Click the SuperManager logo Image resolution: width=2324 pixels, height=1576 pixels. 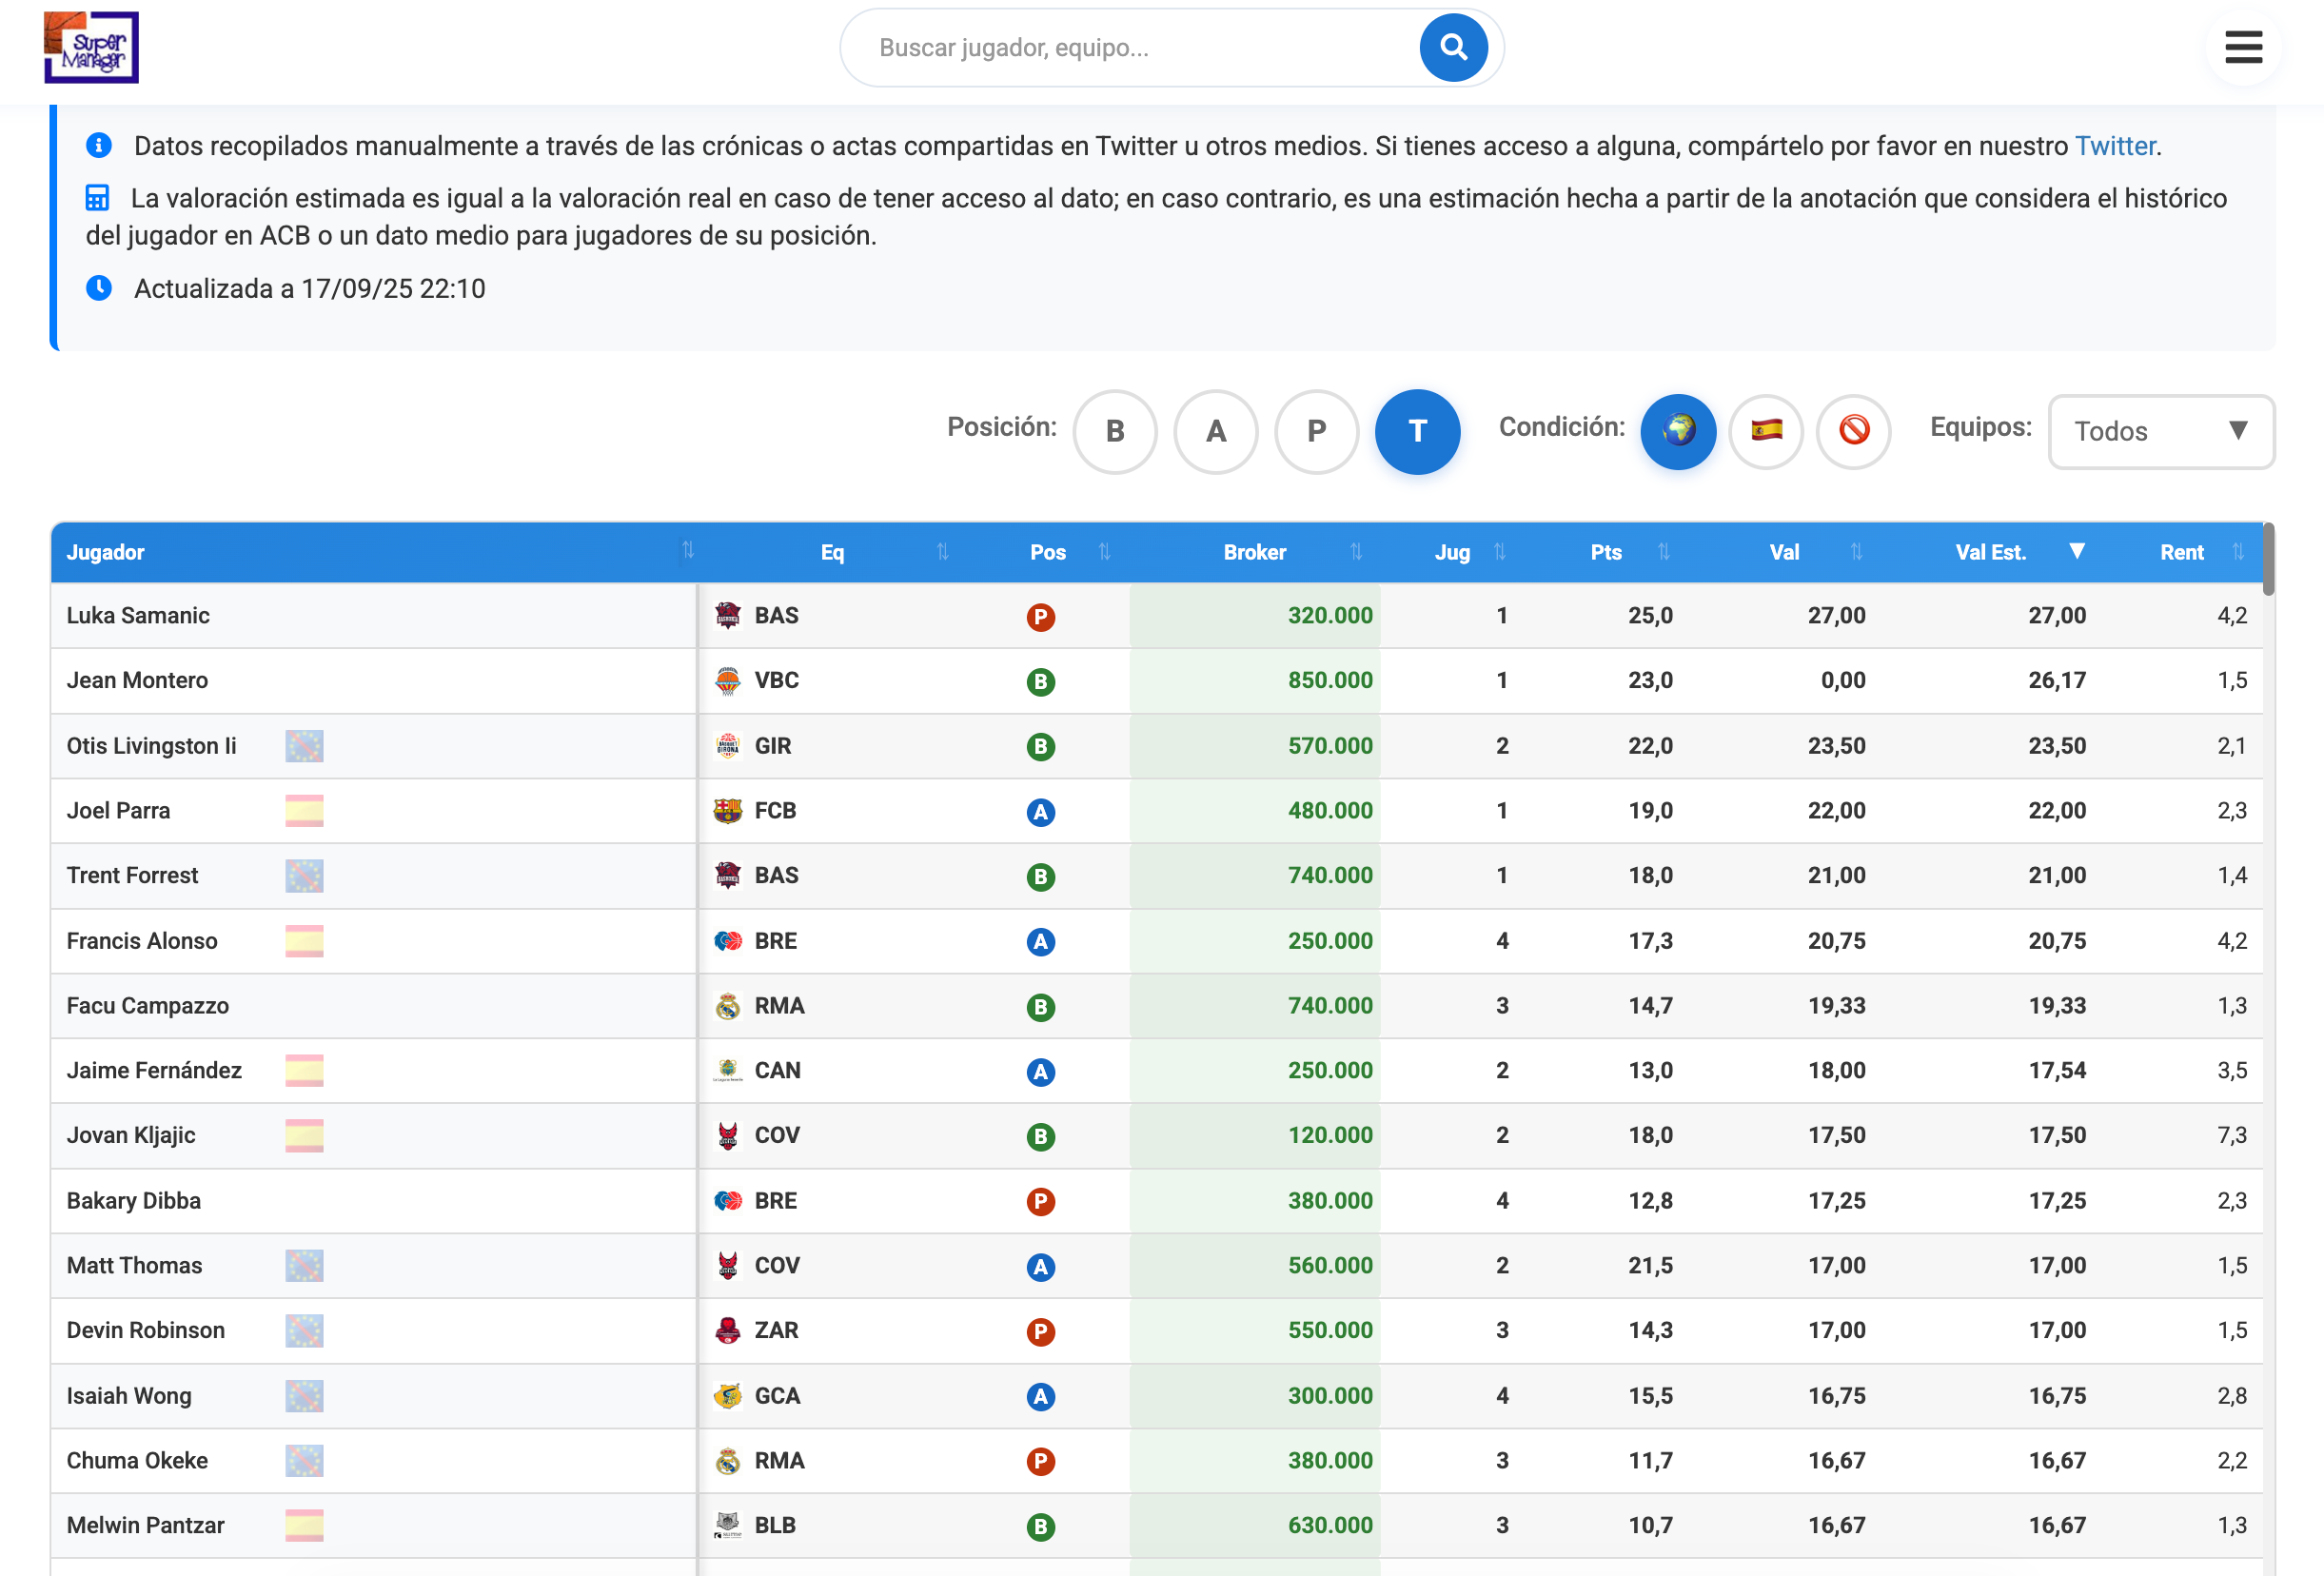coord(91,47)
